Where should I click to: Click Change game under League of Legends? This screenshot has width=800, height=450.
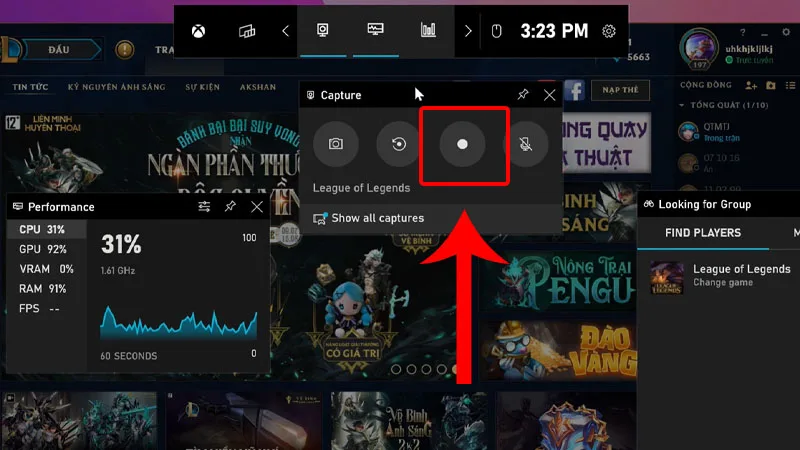723,283
